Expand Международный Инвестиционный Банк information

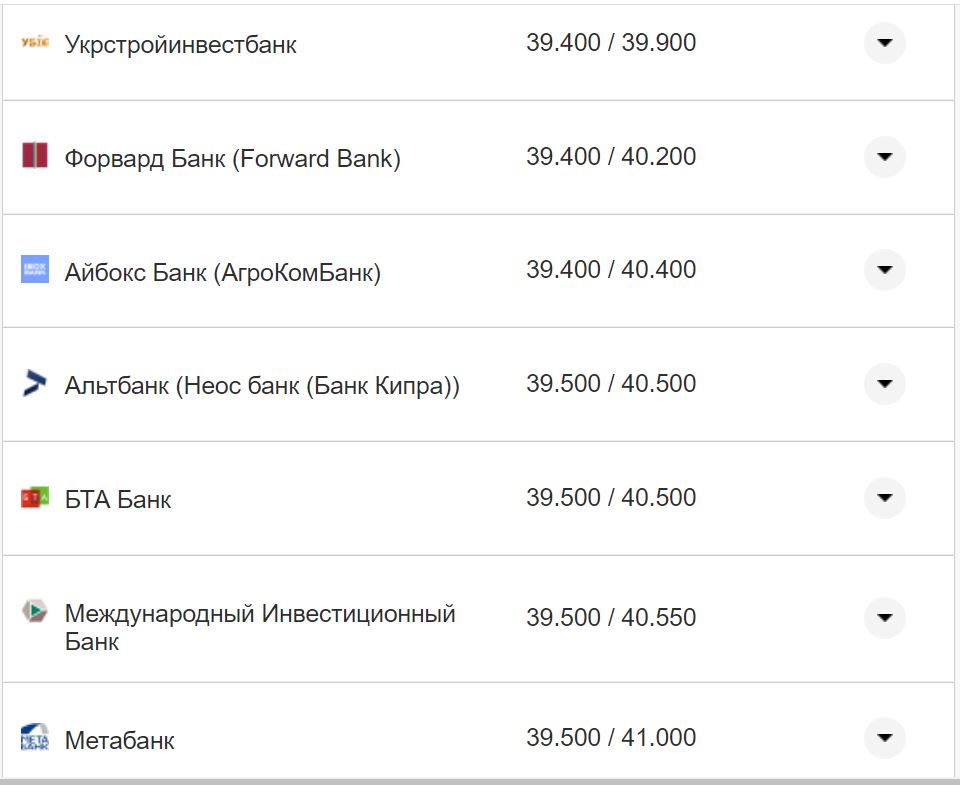coord(884,617)
